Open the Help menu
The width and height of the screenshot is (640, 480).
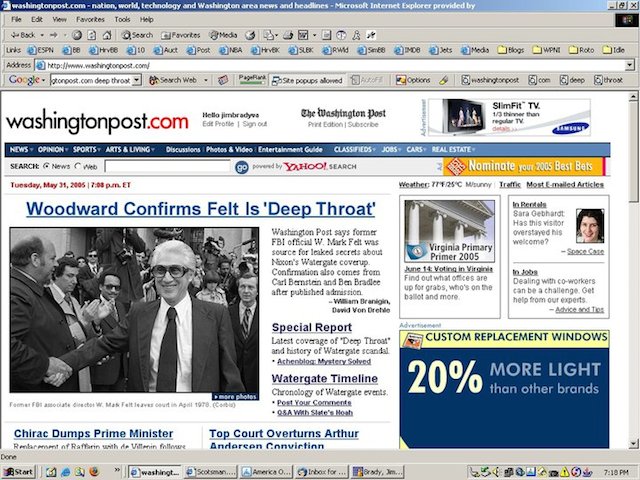(147, 19)
